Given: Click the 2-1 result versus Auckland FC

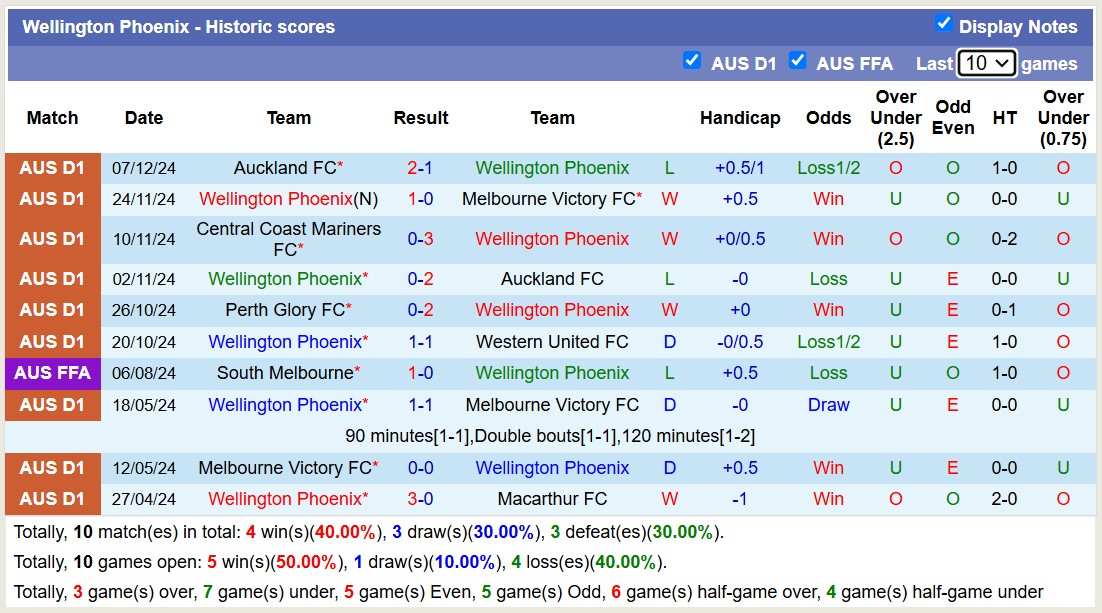Looking at the screenshot, I should 420,168.
